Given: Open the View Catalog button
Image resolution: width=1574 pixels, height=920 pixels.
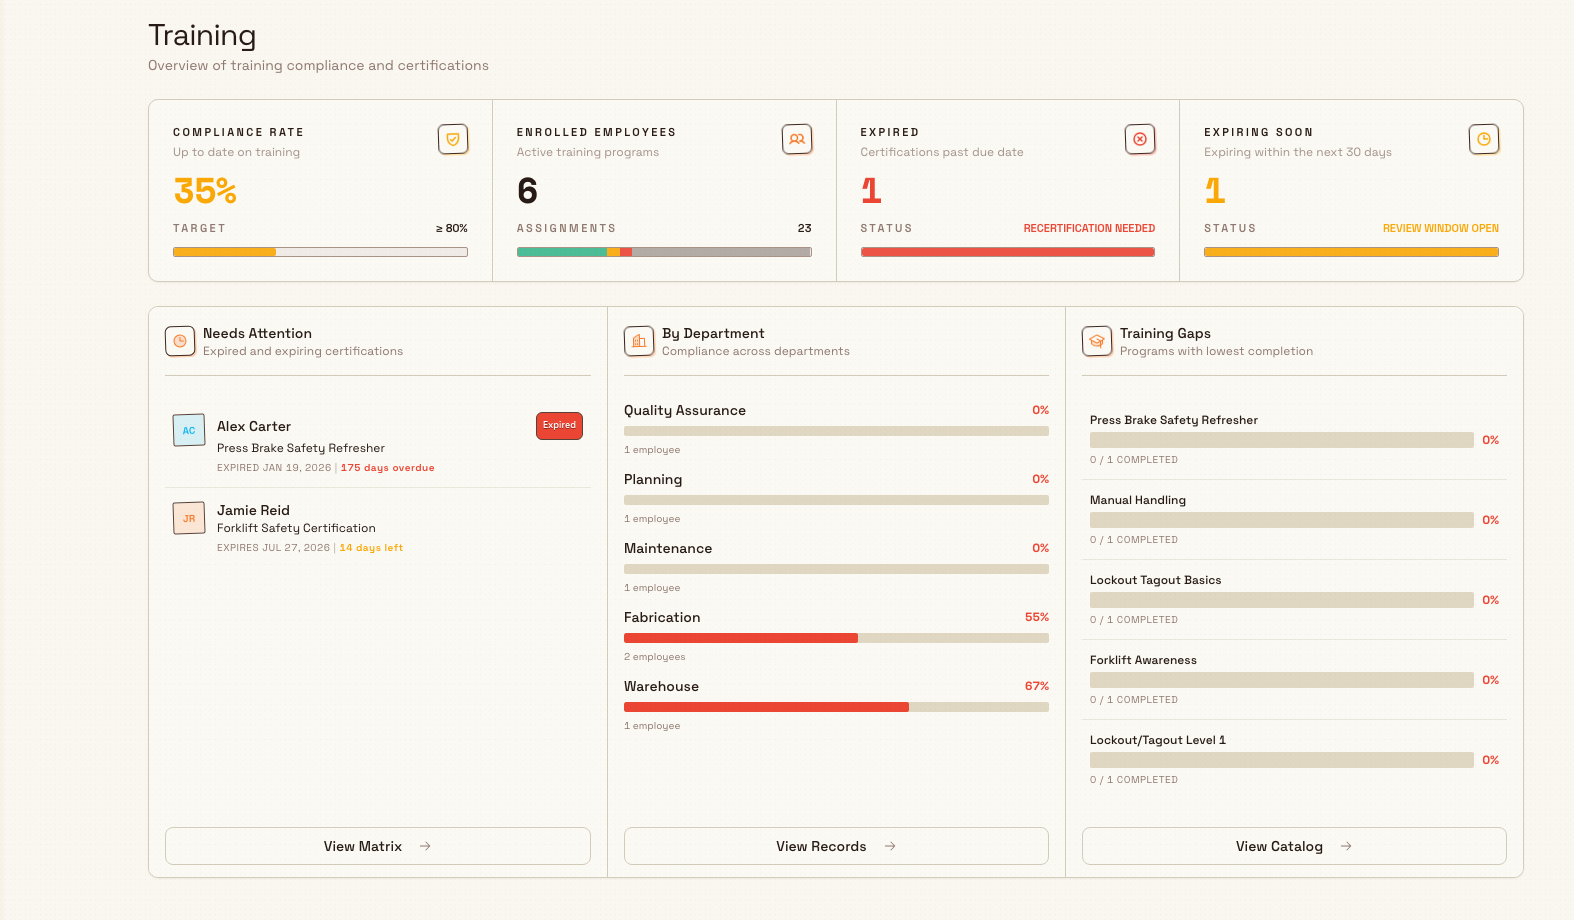Looking at the screenshot, I should [x=1294, y=846].
